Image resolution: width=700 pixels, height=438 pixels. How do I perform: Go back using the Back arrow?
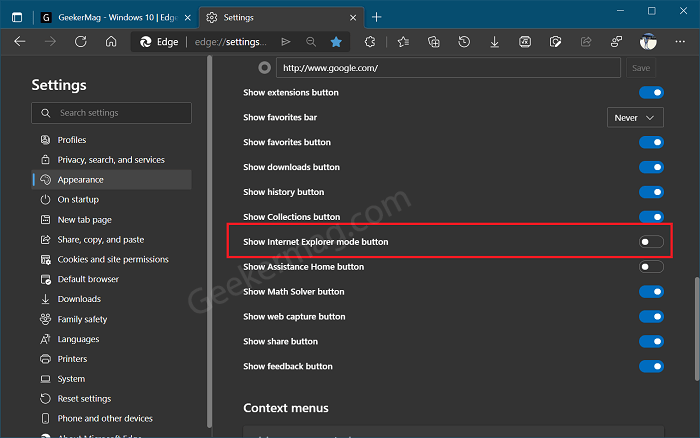tap(20, 42)
